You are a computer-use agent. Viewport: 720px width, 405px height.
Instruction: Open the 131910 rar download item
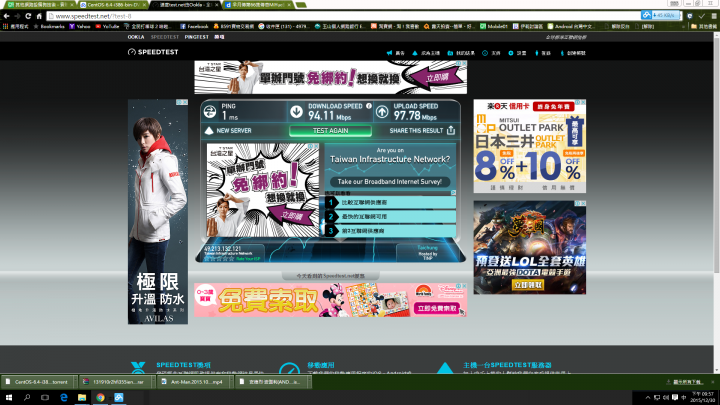pos(116,382)
